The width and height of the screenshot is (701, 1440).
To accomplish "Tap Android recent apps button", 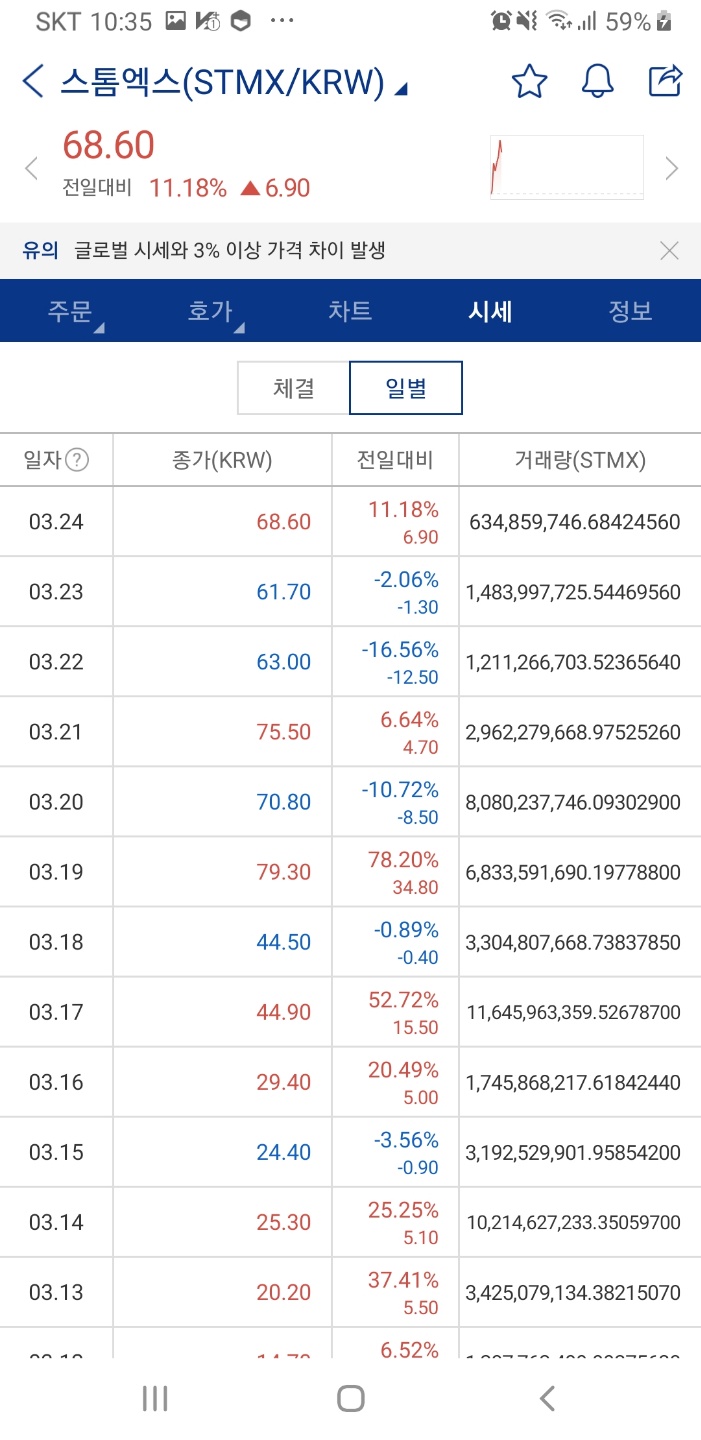I will pos(155,1398).
